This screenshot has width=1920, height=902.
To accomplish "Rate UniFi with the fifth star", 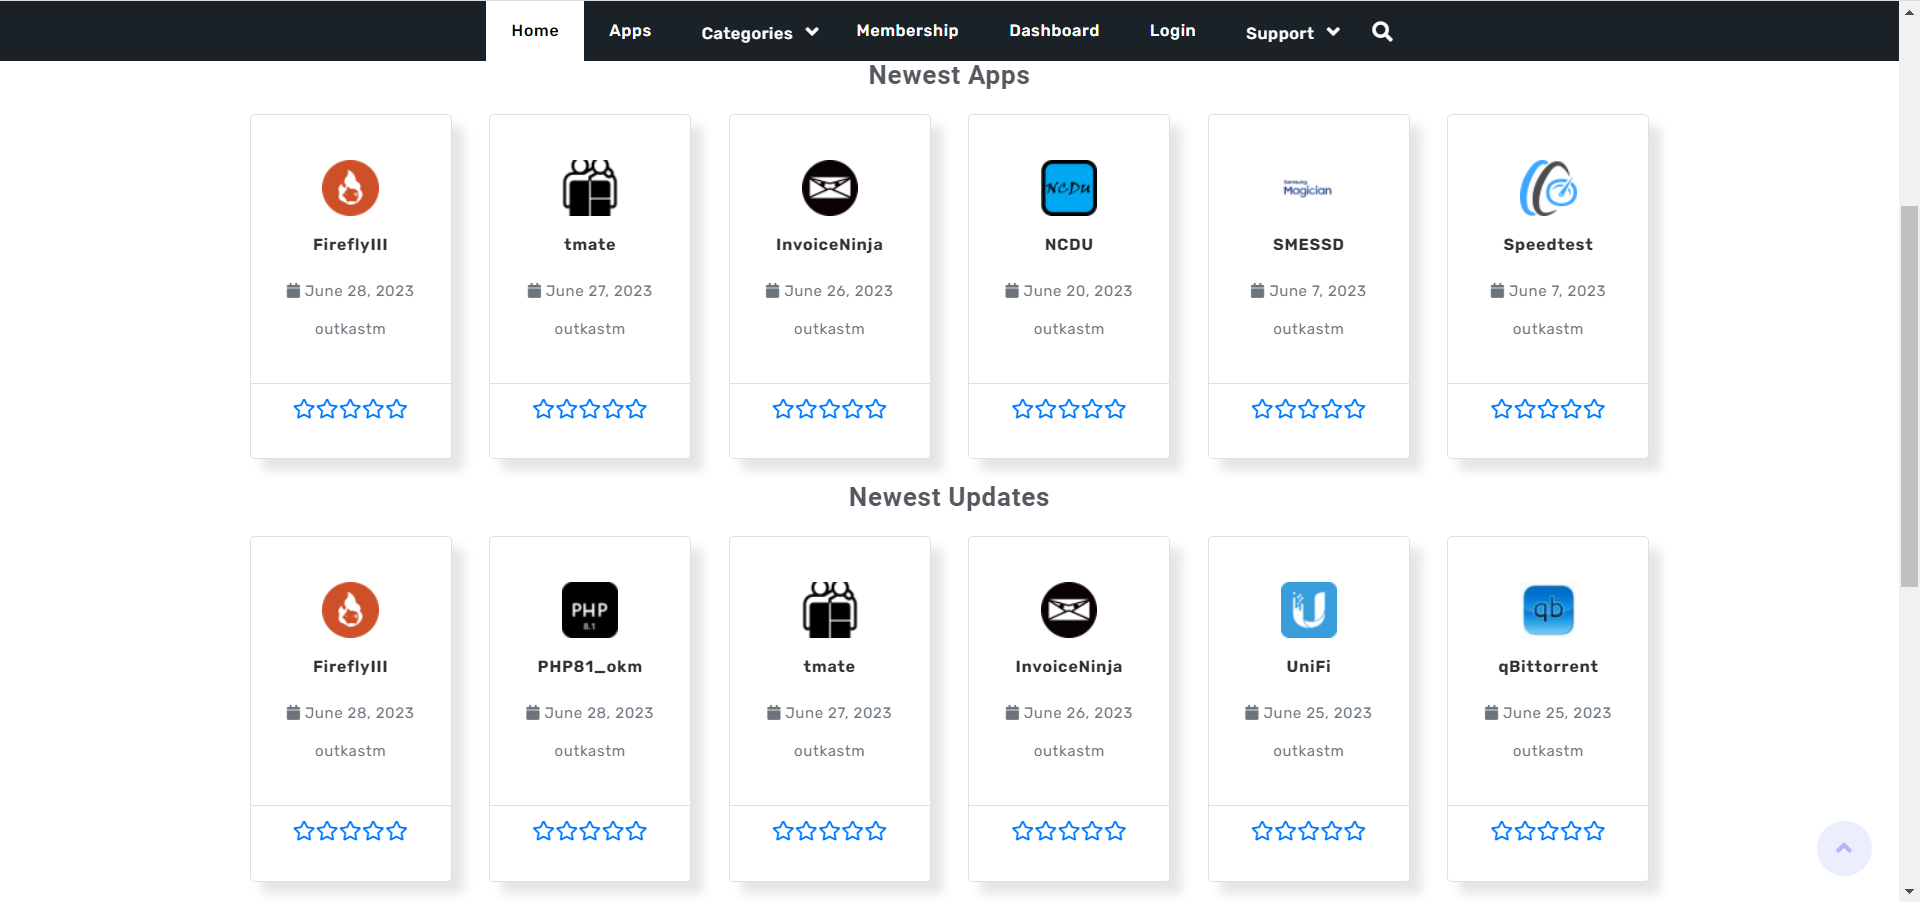I will pyautogui.click(x=1355, y=831).
